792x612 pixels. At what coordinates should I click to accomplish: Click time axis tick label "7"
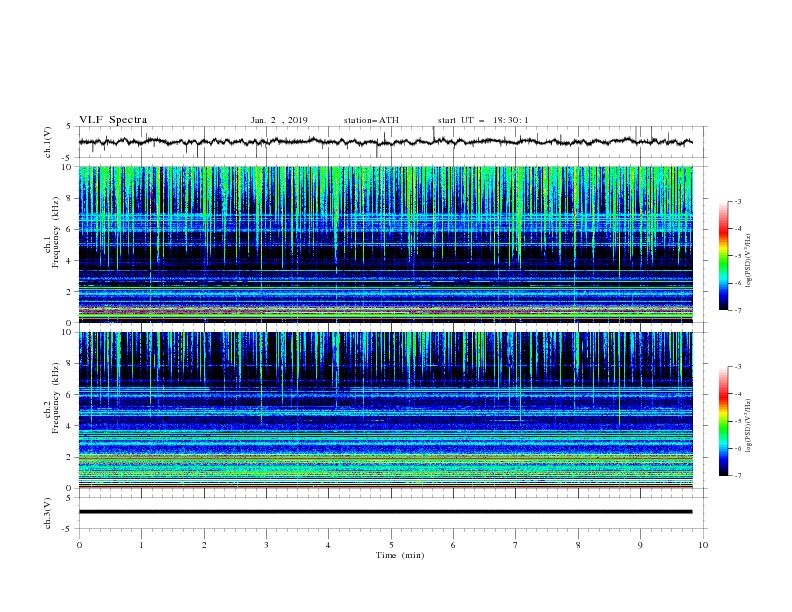pos(515,545)
